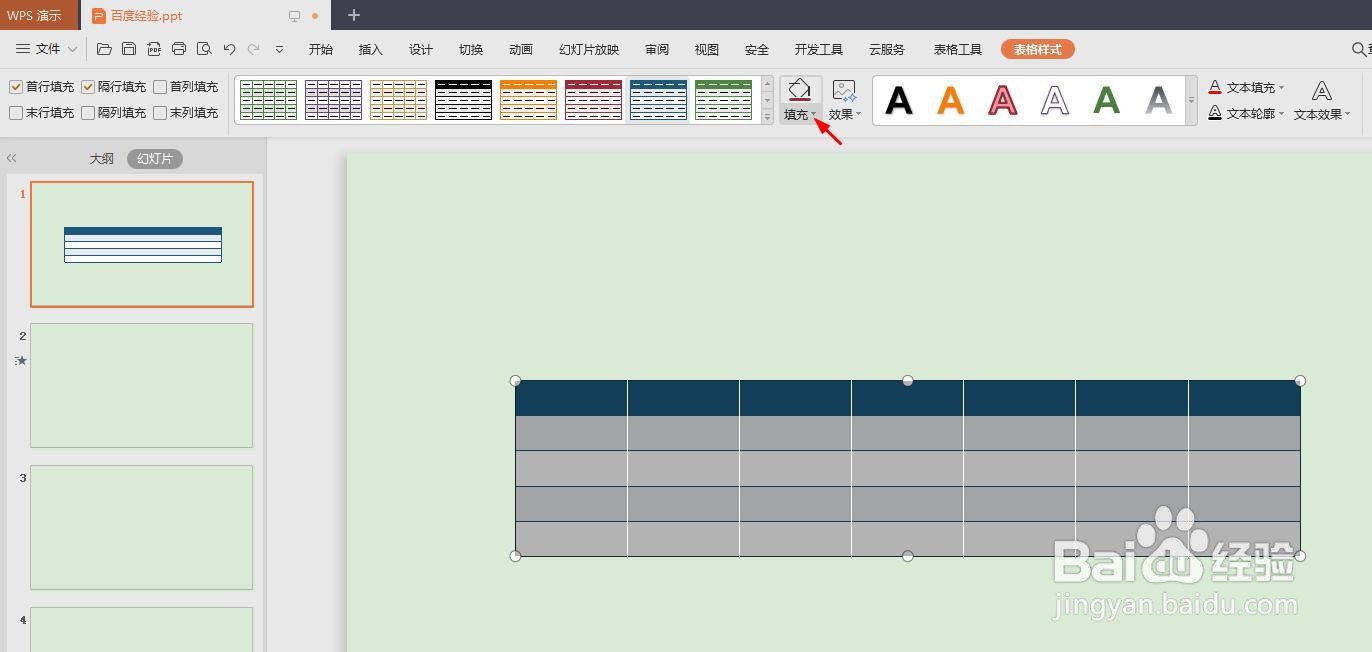1372x652 pixels.
Task: Select tan grid table style
Action: point(399,100)
